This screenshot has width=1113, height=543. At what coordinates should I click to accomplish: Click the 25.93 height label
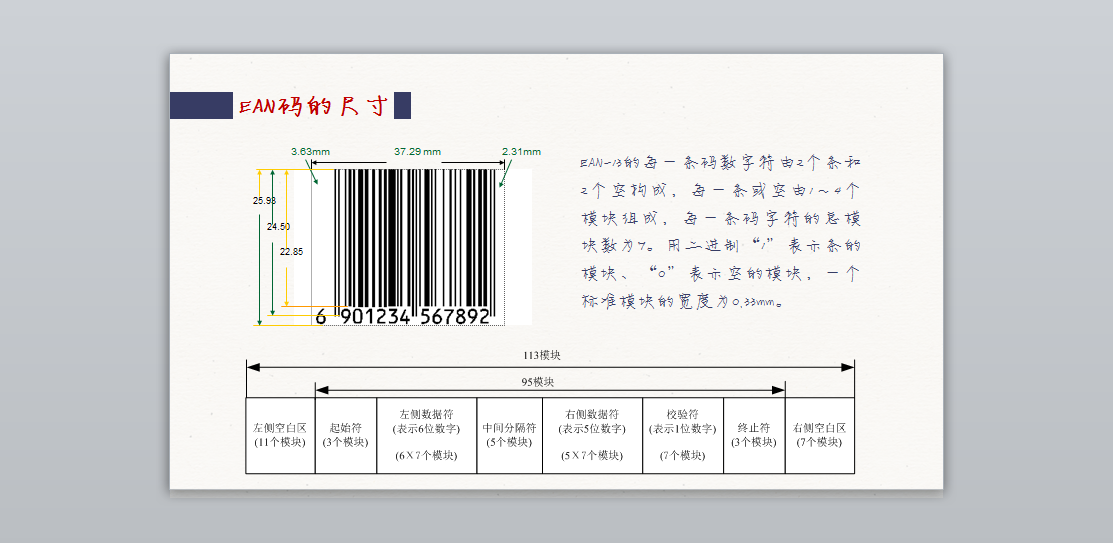[264, 200]
